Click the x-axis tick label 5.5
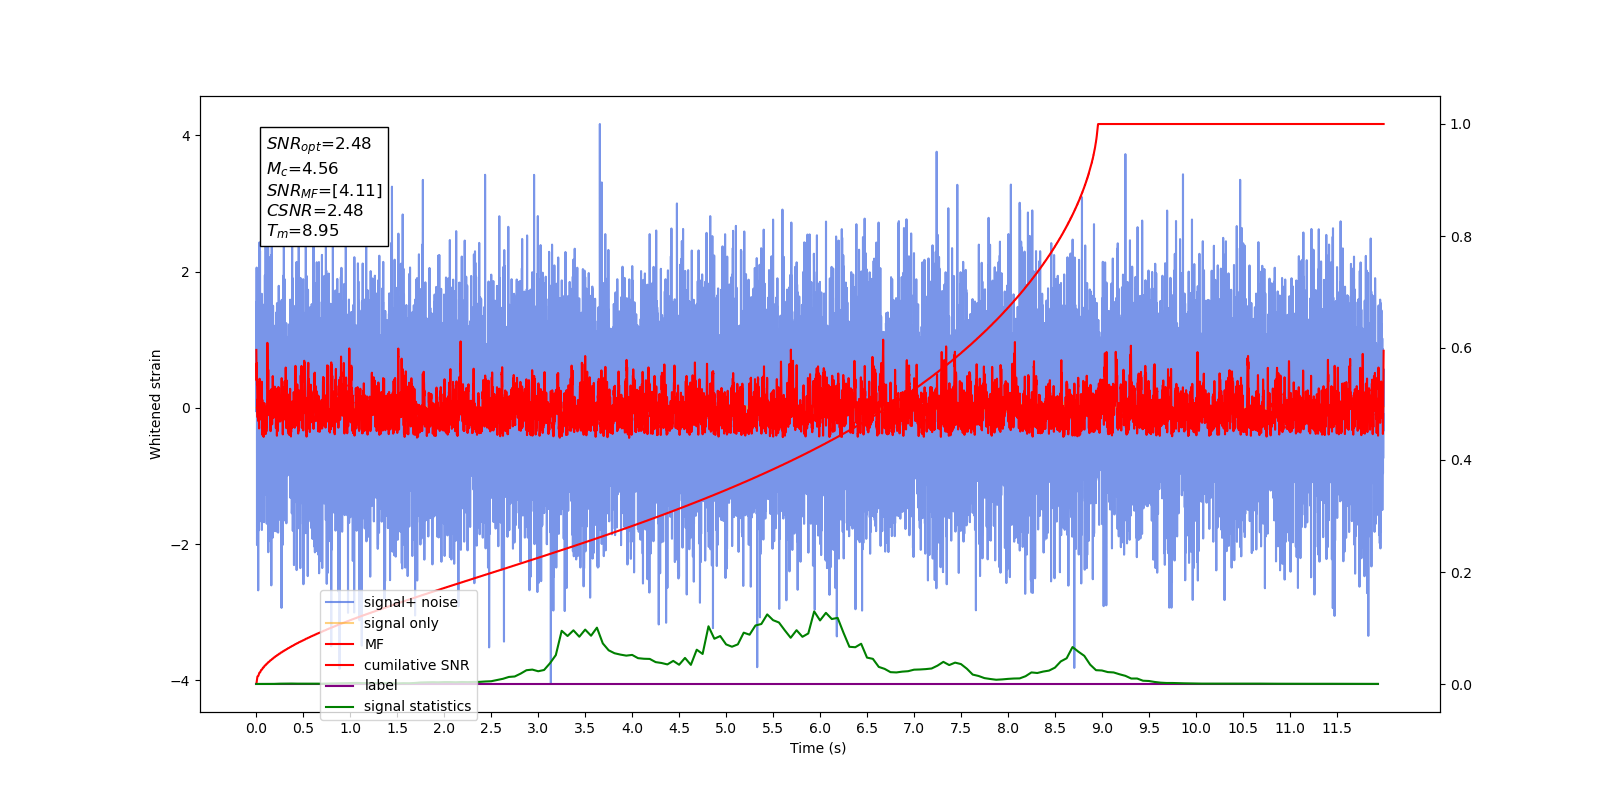The image size is (1600, 800). coord(773,728)
